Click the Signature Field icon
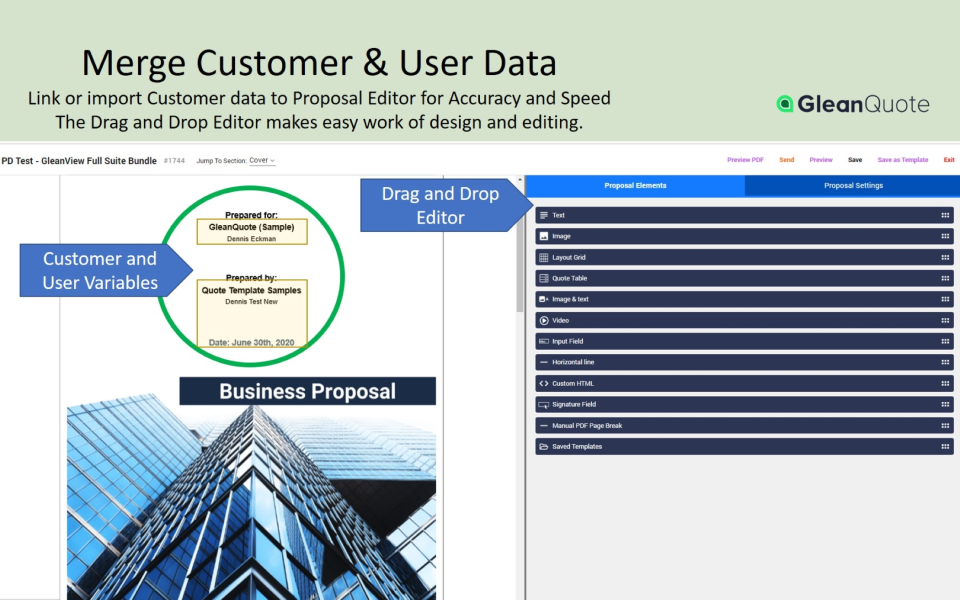 543,403
